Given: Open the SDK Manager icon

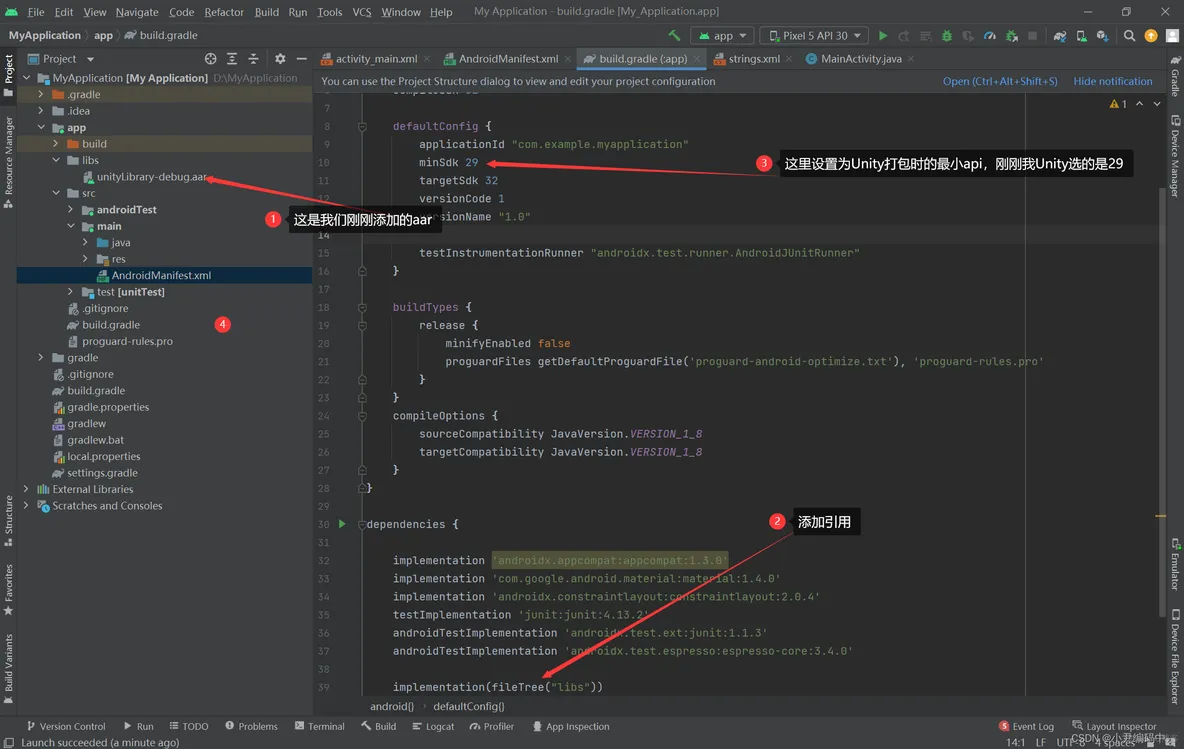Looking at the screenshot, I should coord(1102,35).
